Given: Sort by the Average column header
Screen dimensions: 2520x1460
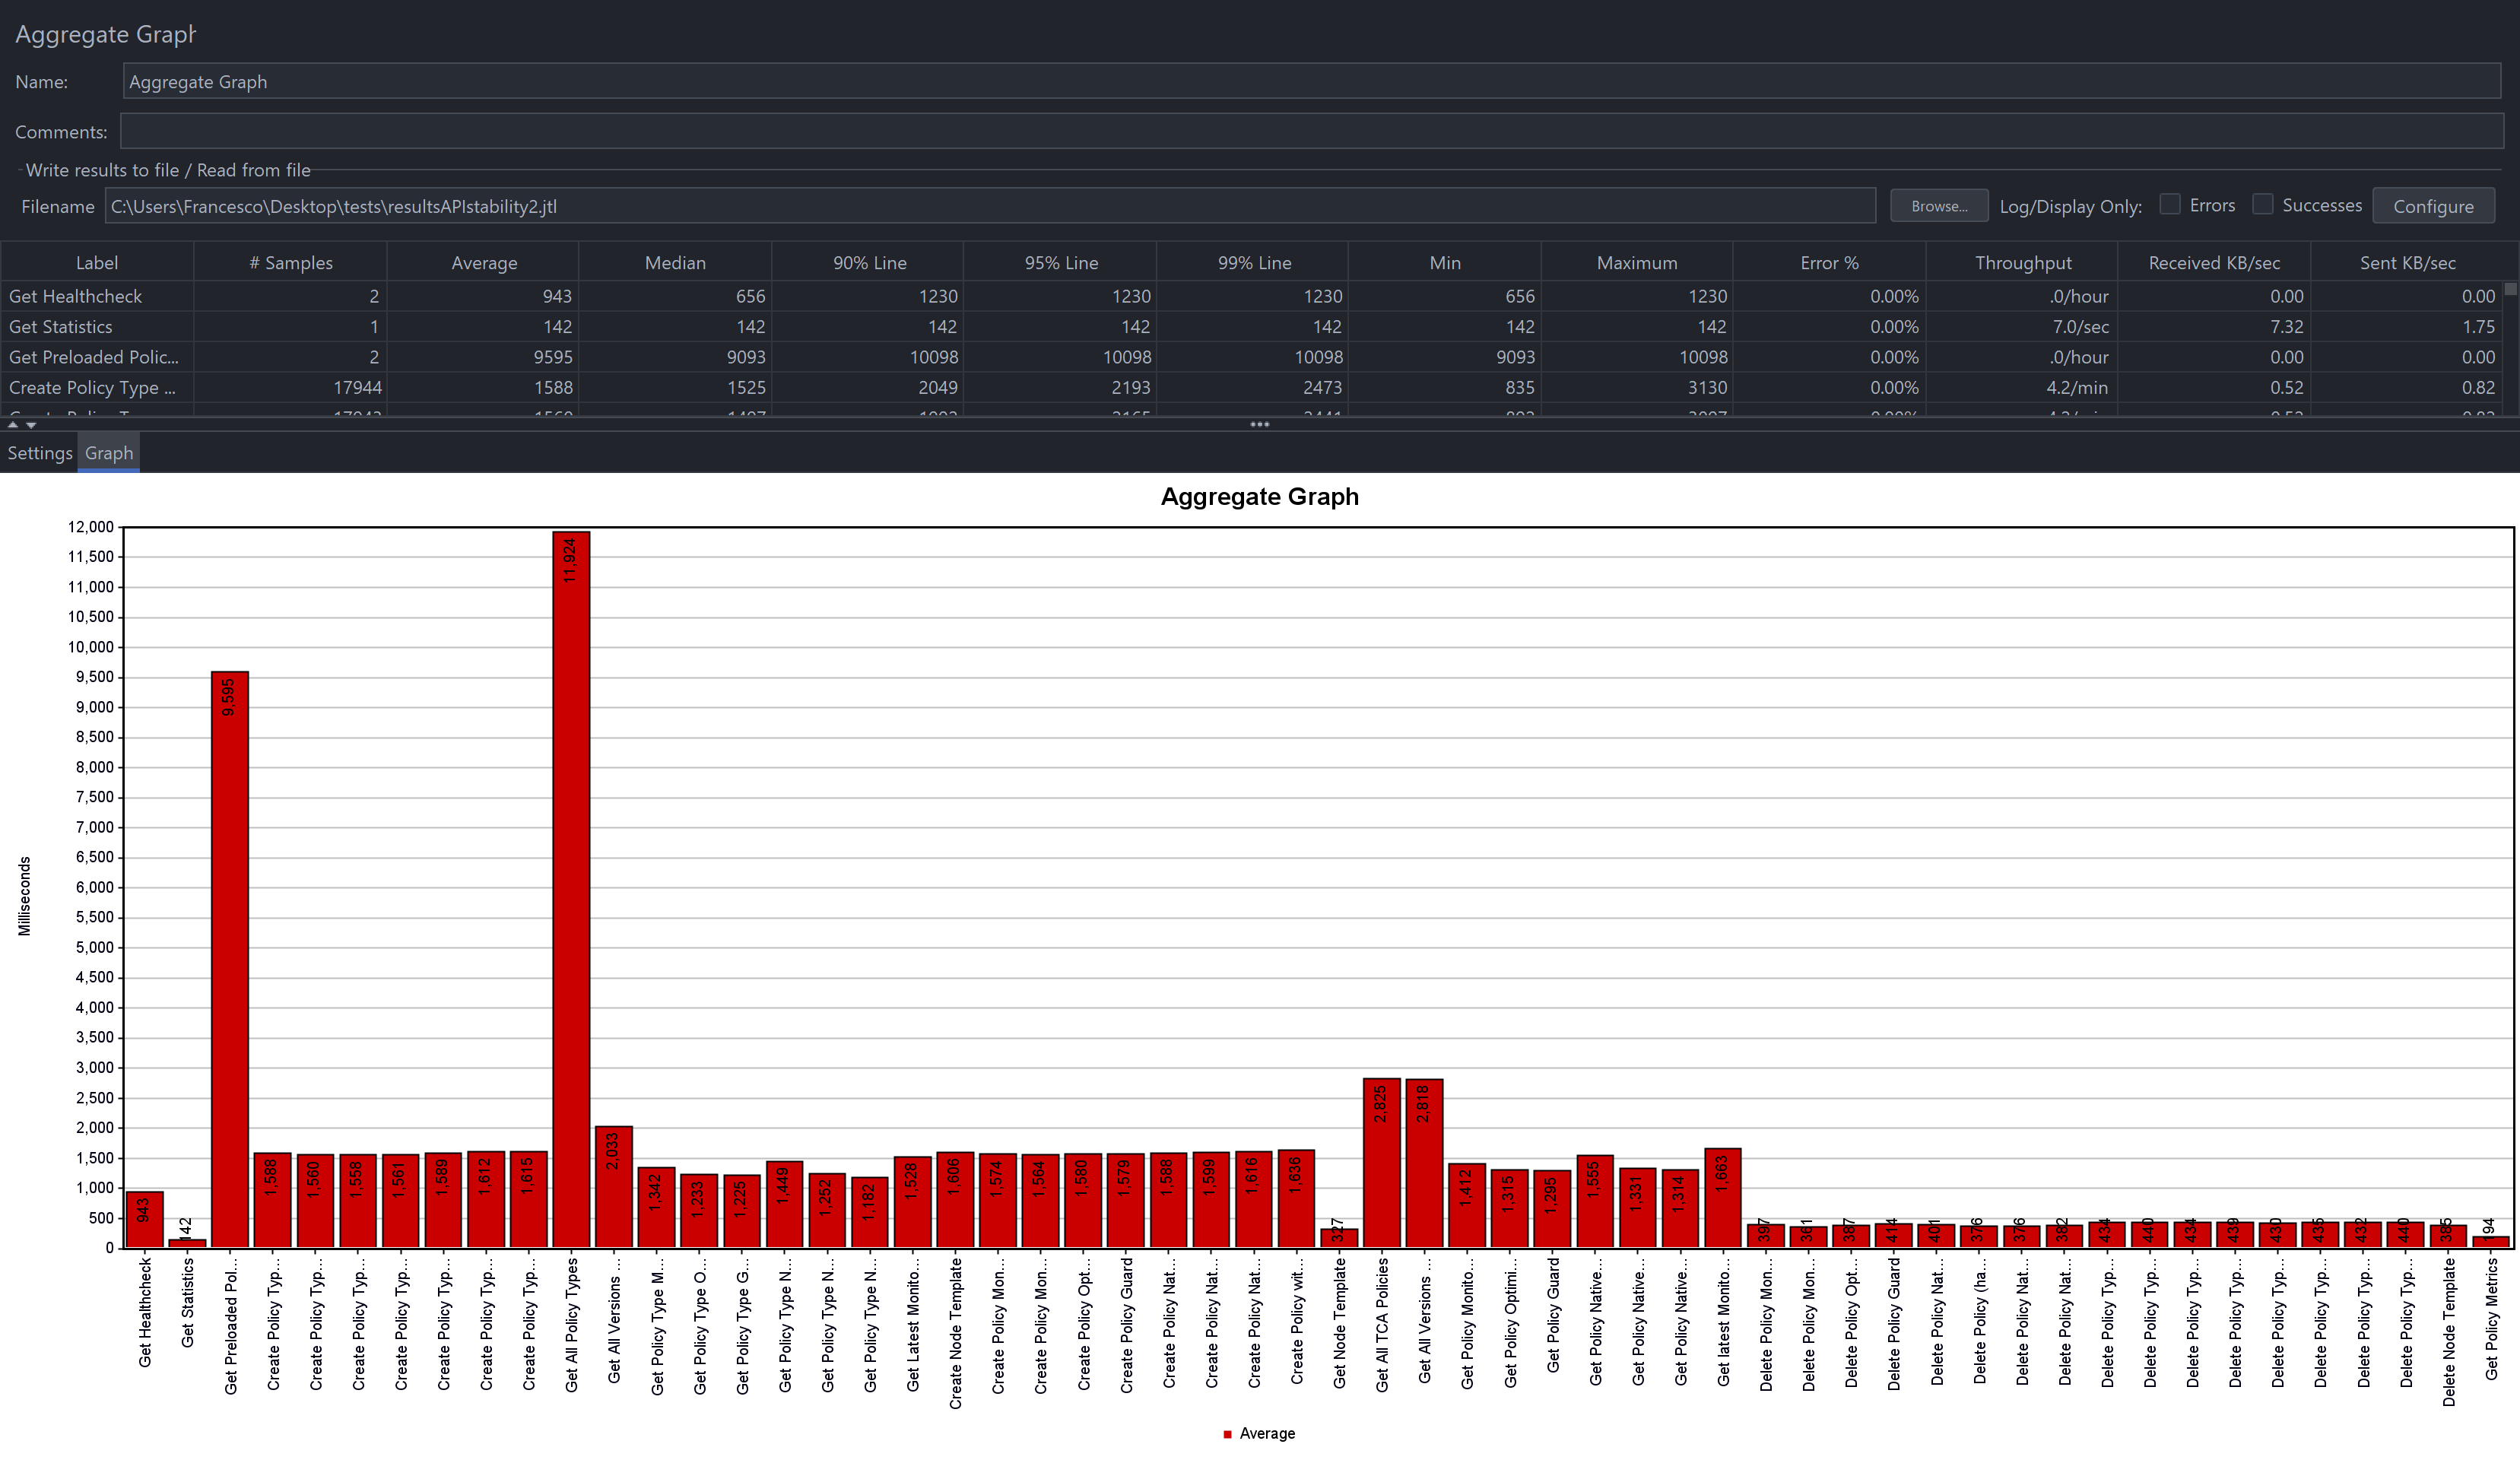Looking at the screenshot, I should (483, 262).
